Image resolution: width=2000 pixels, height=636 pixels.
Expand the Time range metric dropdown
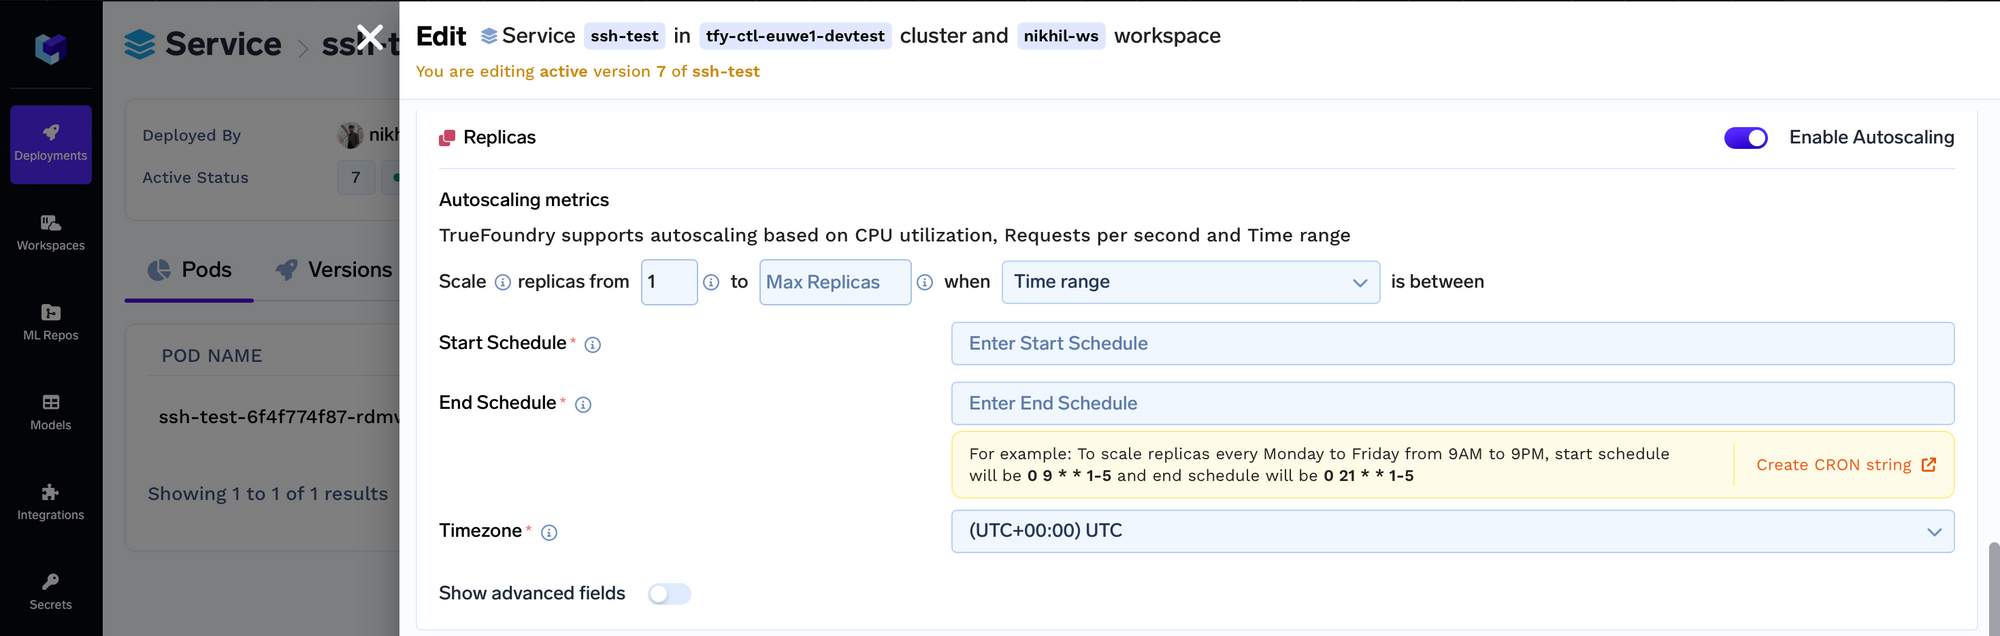tap(1190, 282)
